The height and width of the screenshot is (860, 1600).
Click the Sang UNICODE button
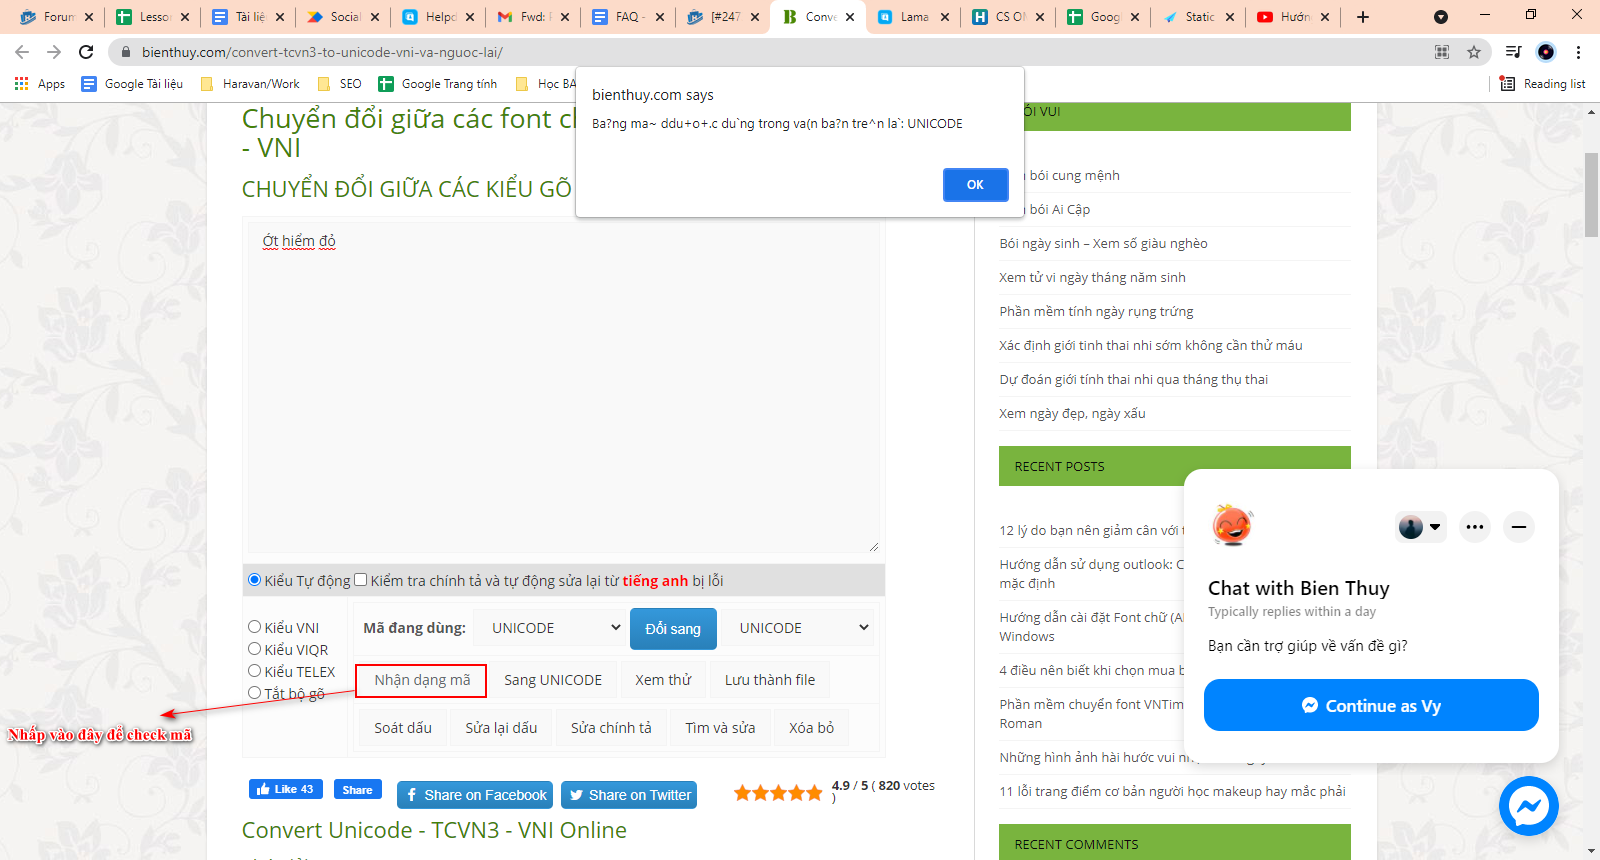tap(553, 680)
